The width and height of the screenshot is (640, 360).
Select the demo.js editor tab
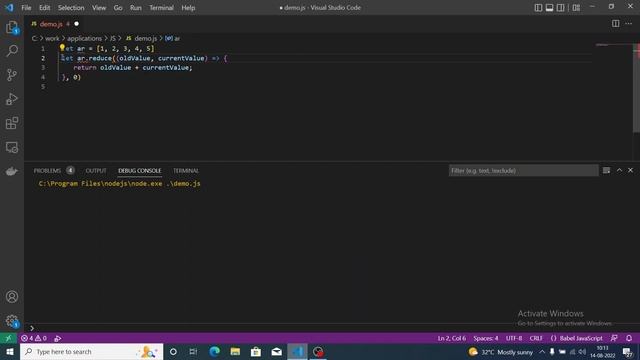(x=51, y=24)
